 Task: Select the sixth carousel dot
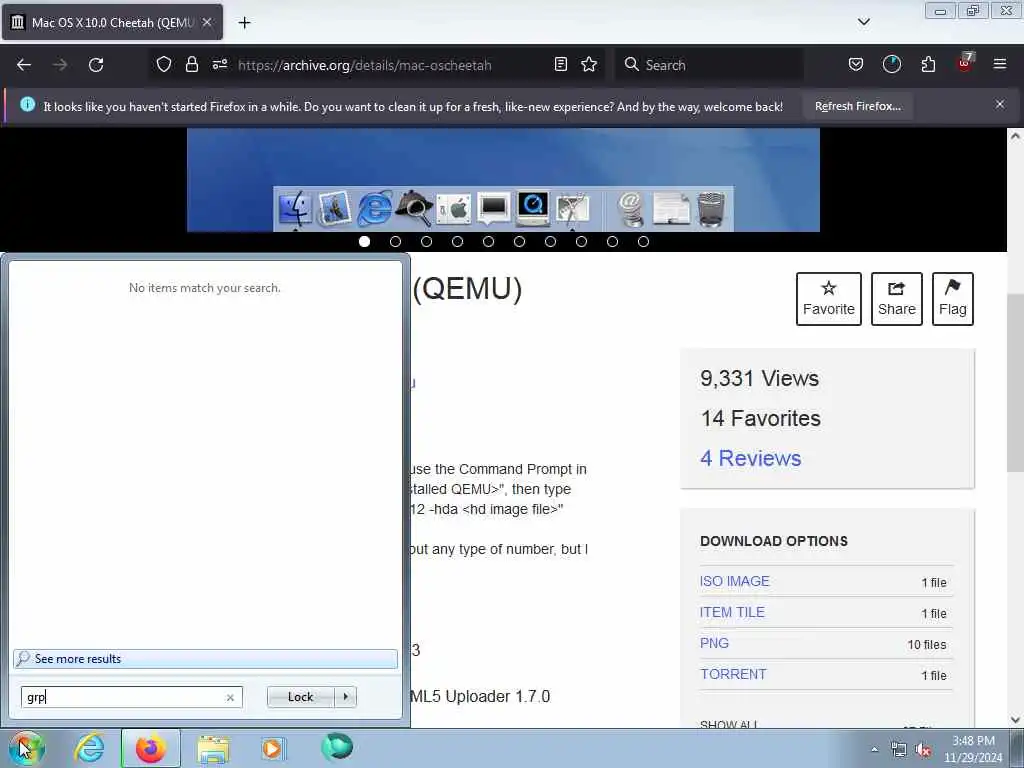point(519,242)
